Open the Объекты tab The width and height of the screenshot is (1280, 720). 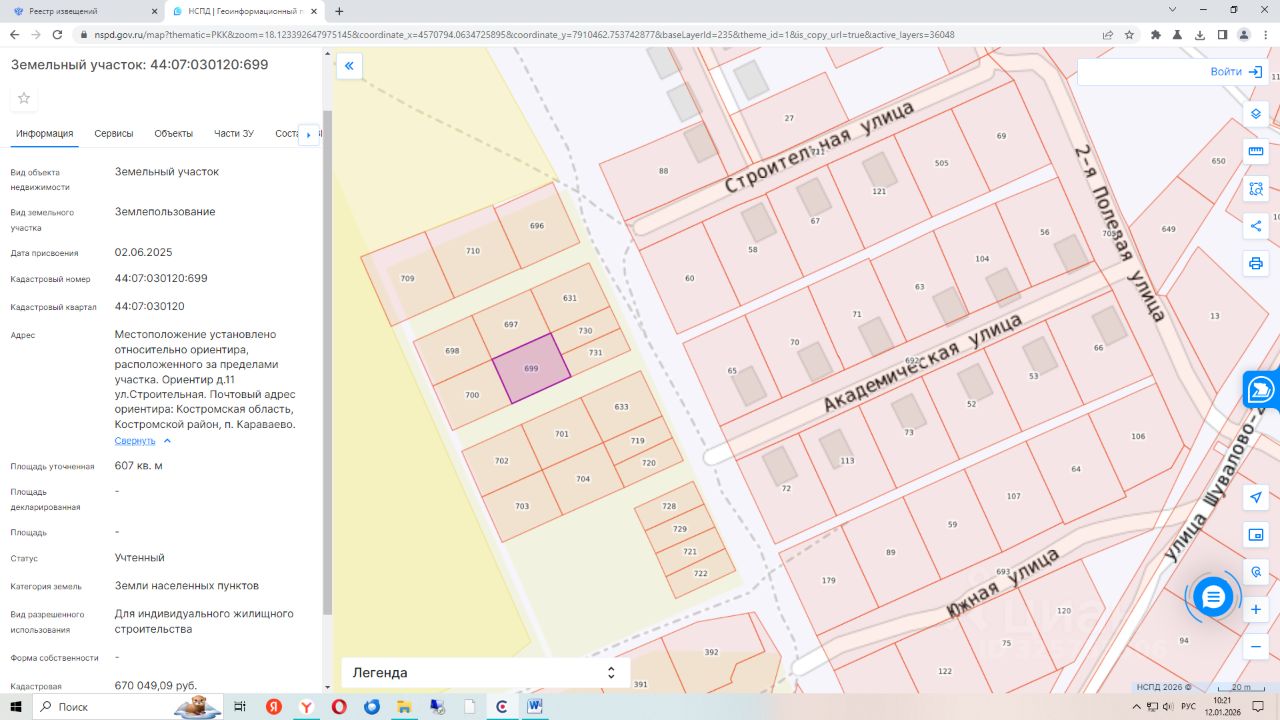[x=173, y=134]
